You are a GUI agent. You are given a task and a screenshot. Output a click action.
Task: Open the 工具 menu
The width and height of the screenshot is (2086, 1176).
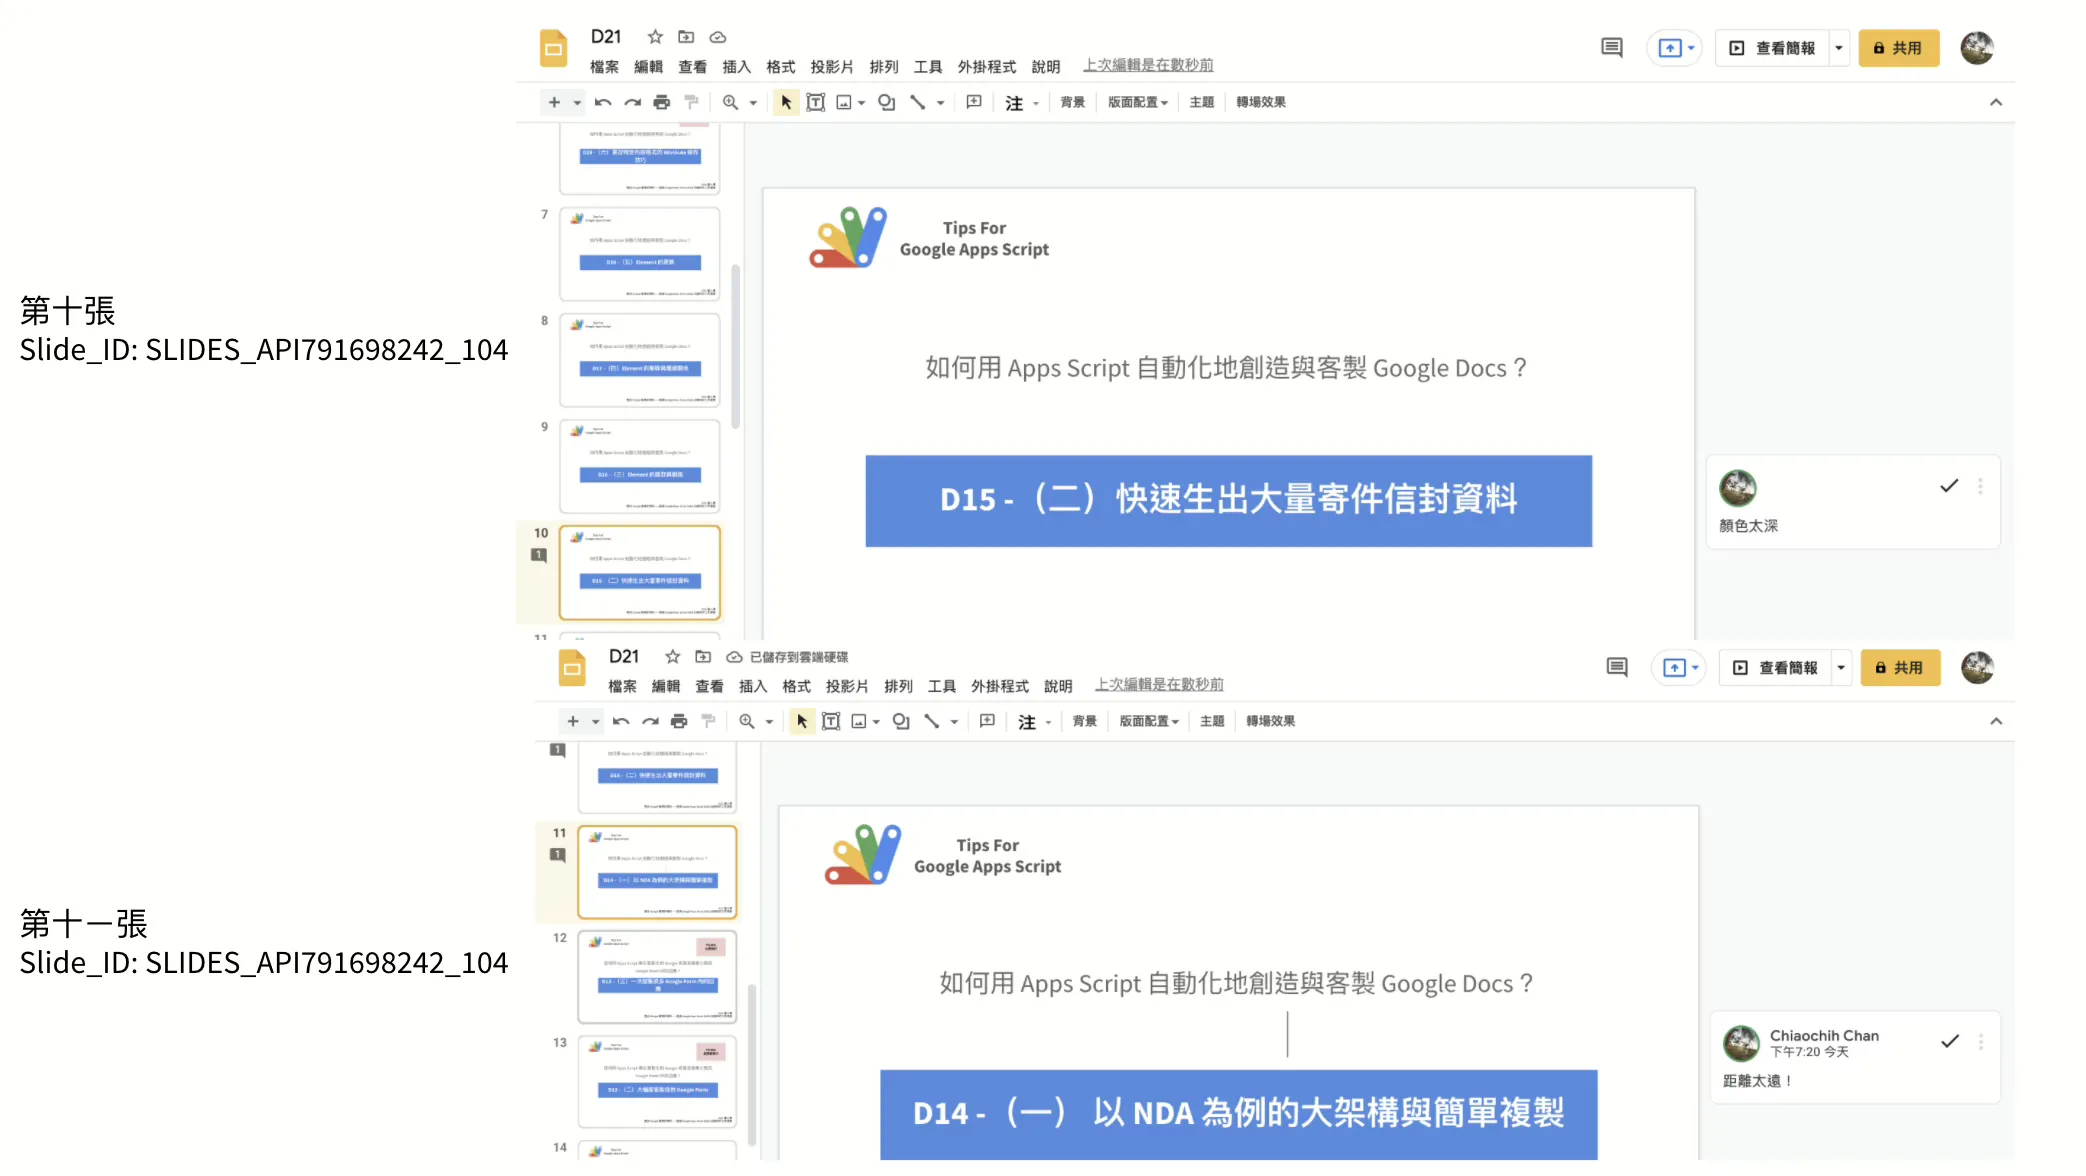927,66
